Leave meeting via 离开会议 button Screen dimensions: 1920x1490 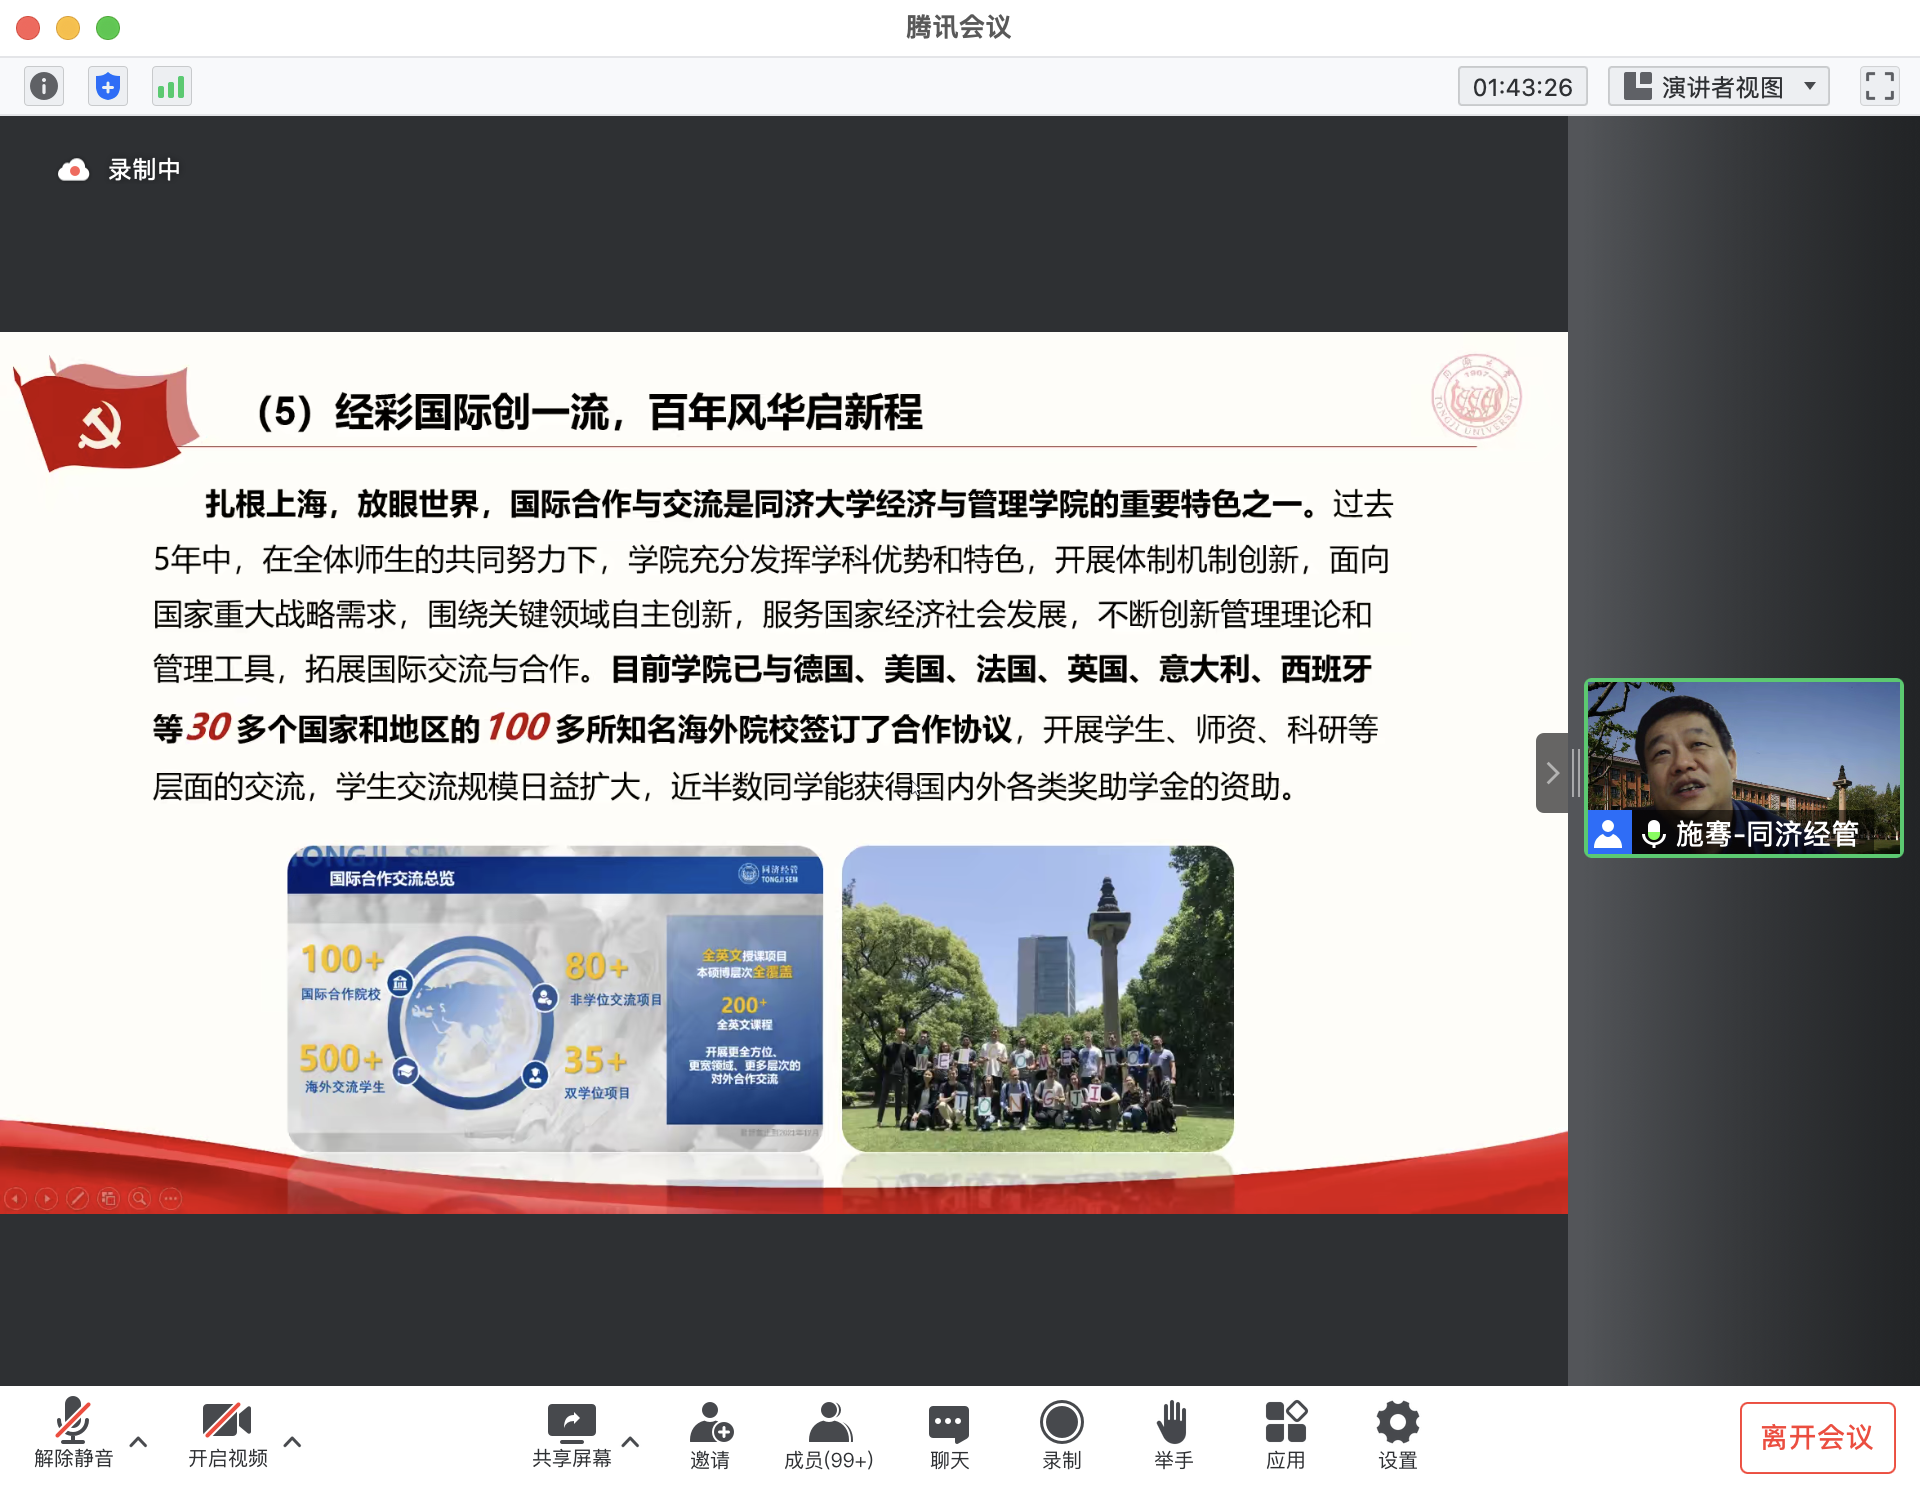(x=1816, y=1438)
